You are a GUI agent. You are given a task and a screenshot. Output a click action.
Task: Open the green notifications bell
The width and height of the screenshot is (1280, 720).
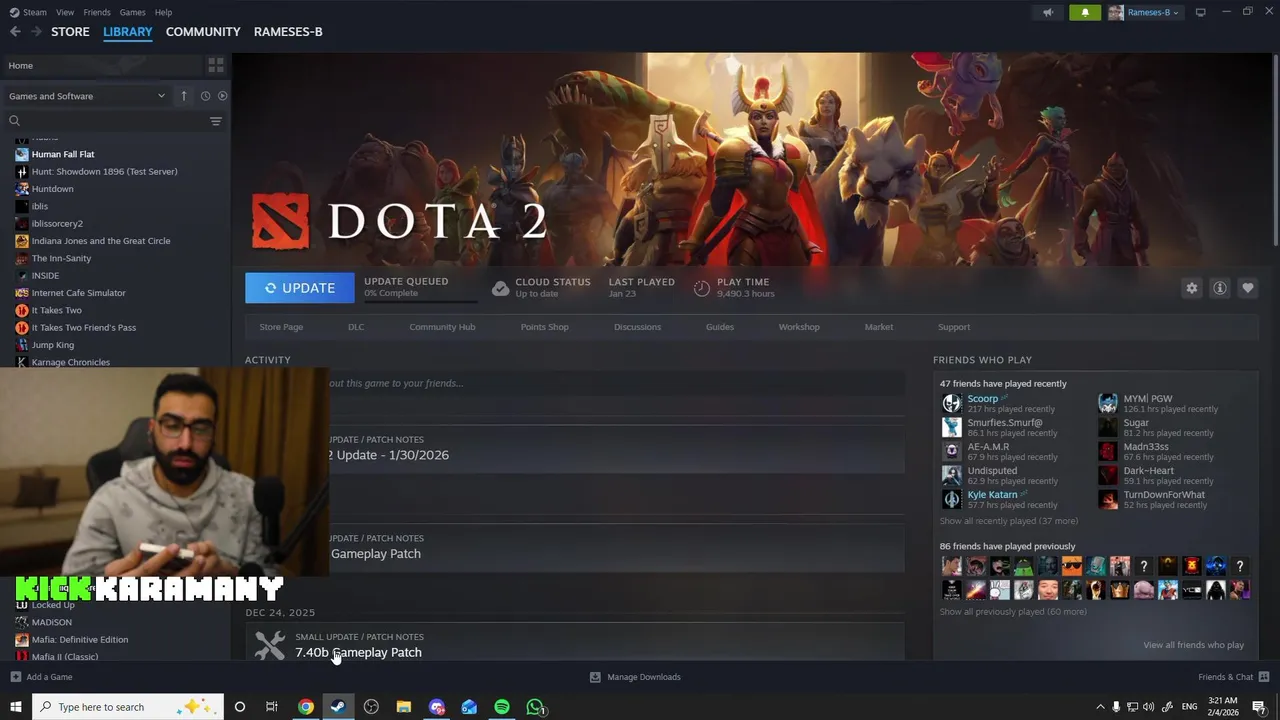pyautogui.click(x=1085, y=12)
